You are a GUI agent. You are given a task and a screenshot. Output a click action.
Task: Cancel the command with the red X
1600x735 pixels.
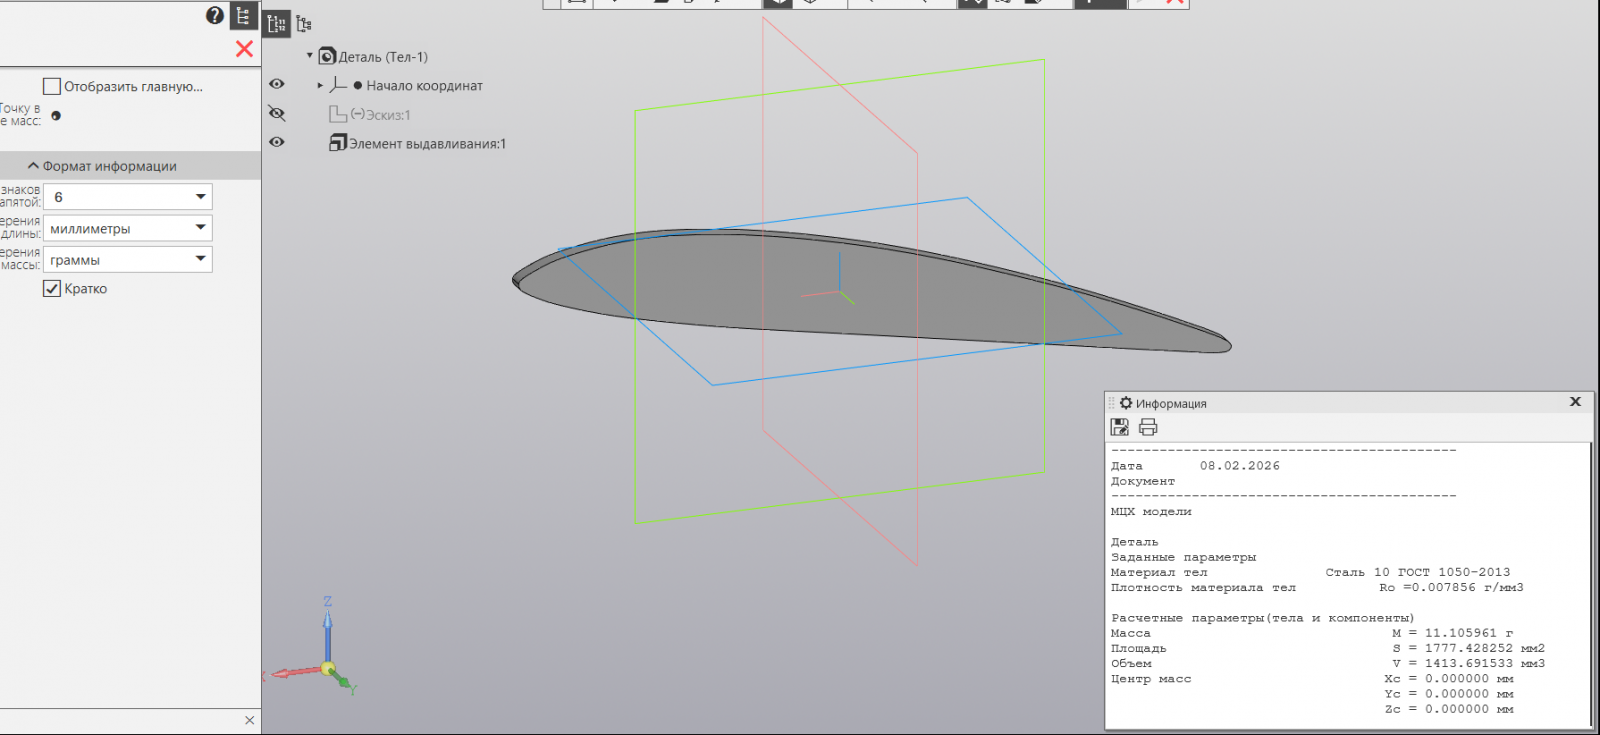(244, 49)
